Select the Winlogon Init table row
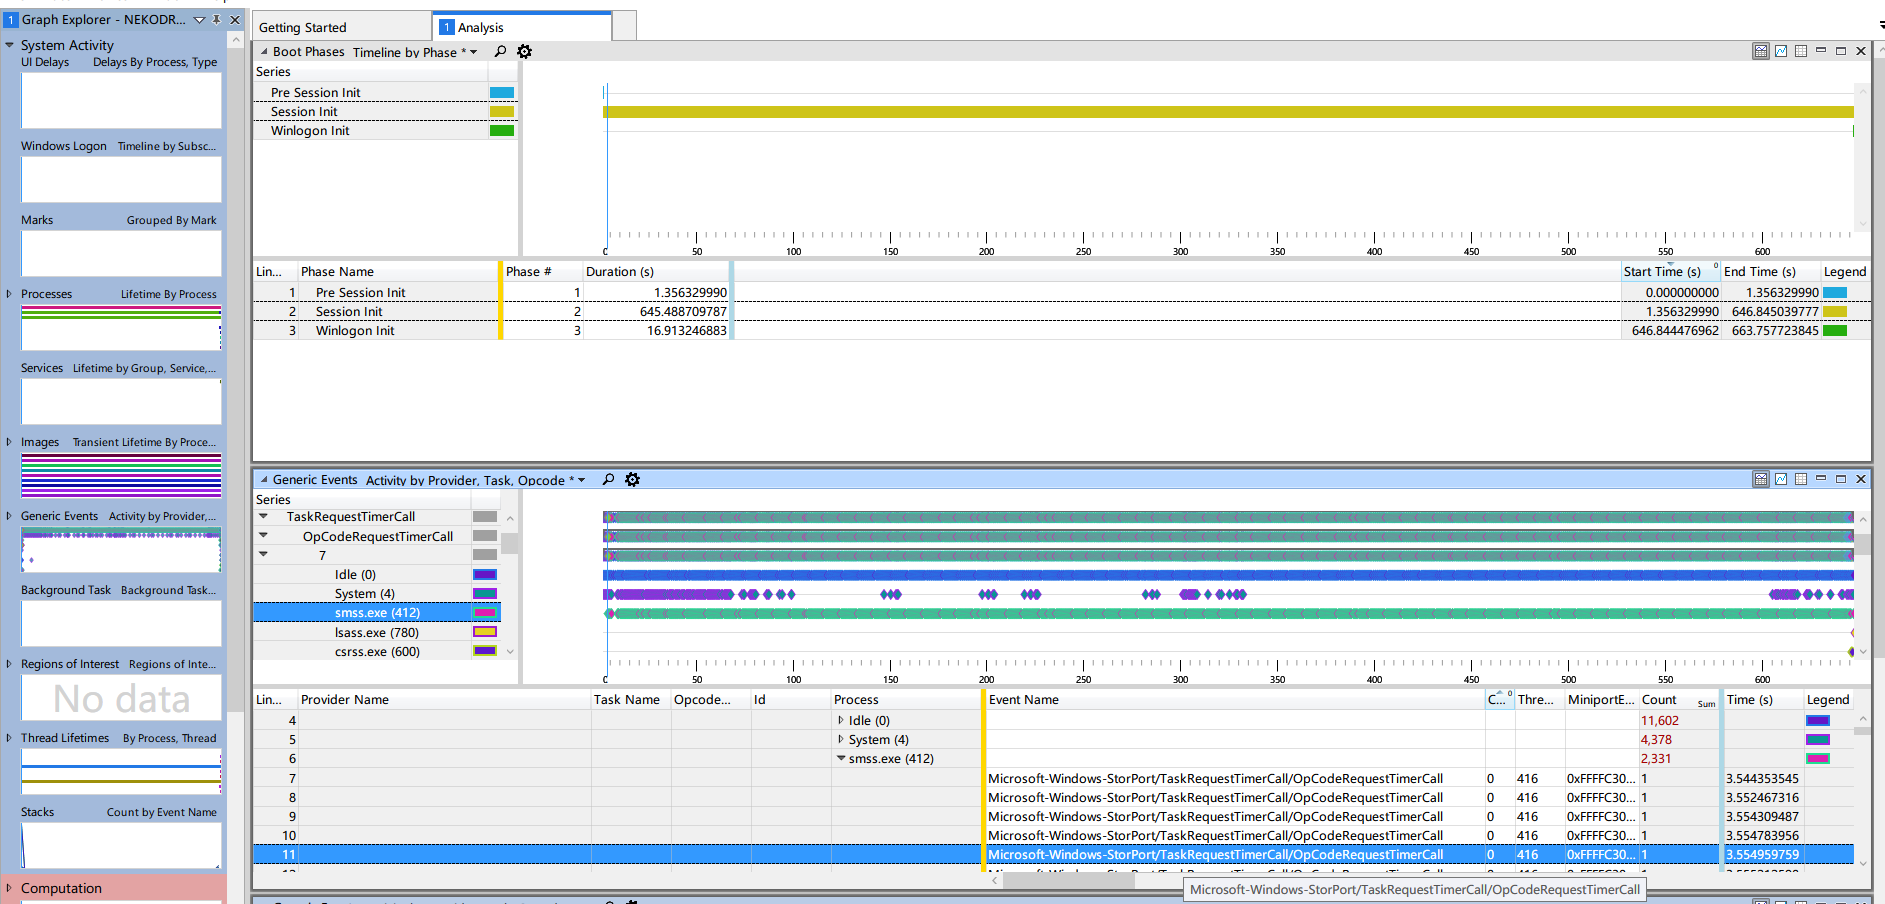Viewport: 1885px width, 904px height. click(x=1060, y=330)
